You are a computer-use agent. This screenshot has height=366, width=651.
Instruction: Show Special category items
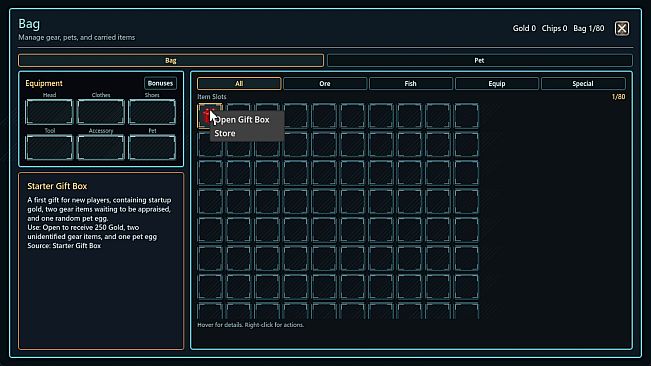pyautogui.click(x=583, y=83)
